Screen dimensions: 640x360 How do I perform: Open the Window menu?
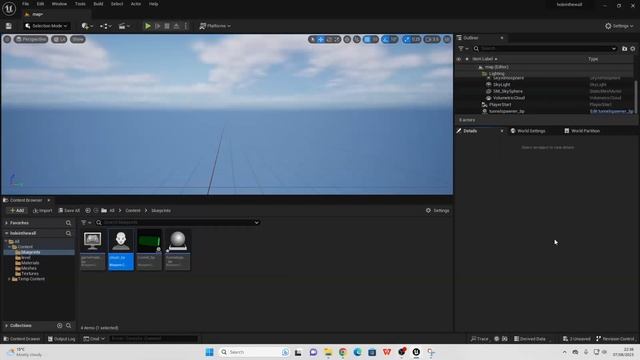59,4
